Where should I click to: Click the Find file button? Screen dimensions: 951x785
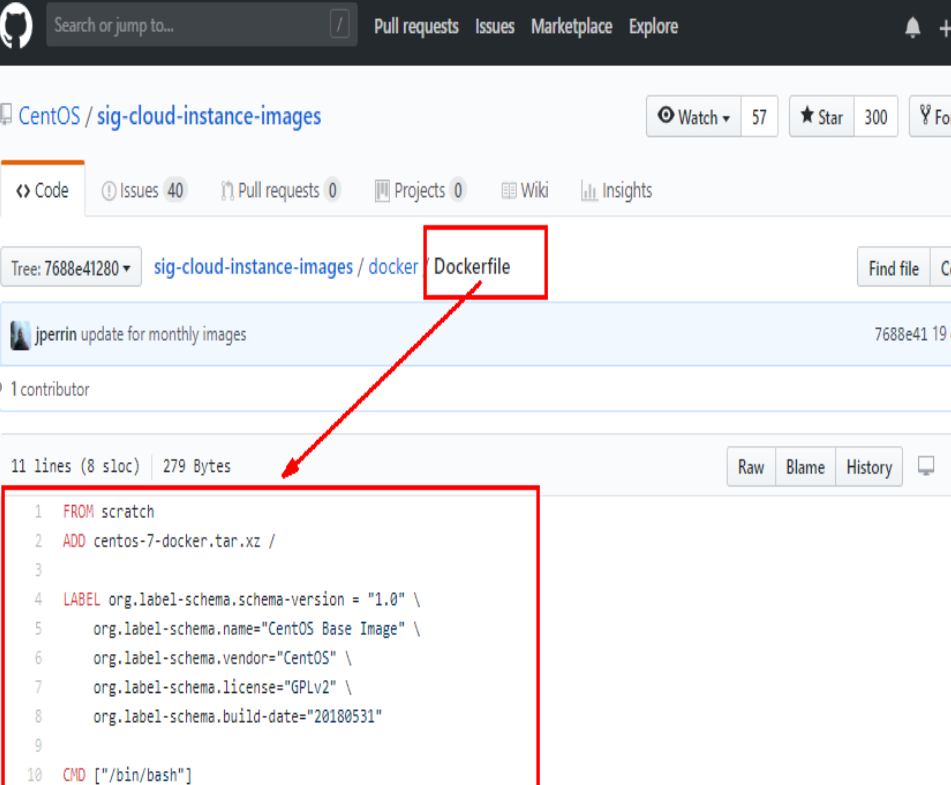893,268
